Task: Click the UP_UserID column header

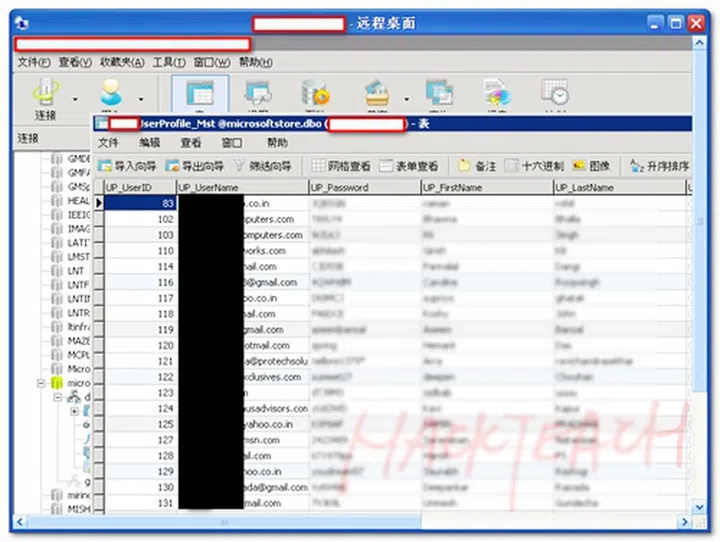Action: coord(139,187)
